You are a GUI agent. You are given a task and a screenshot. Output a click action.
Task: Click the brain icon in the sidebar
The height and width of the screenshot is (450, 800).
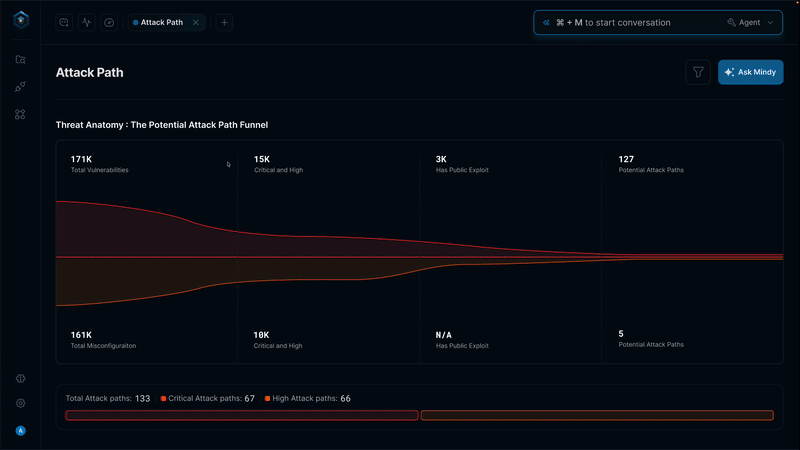coord(20,379)
